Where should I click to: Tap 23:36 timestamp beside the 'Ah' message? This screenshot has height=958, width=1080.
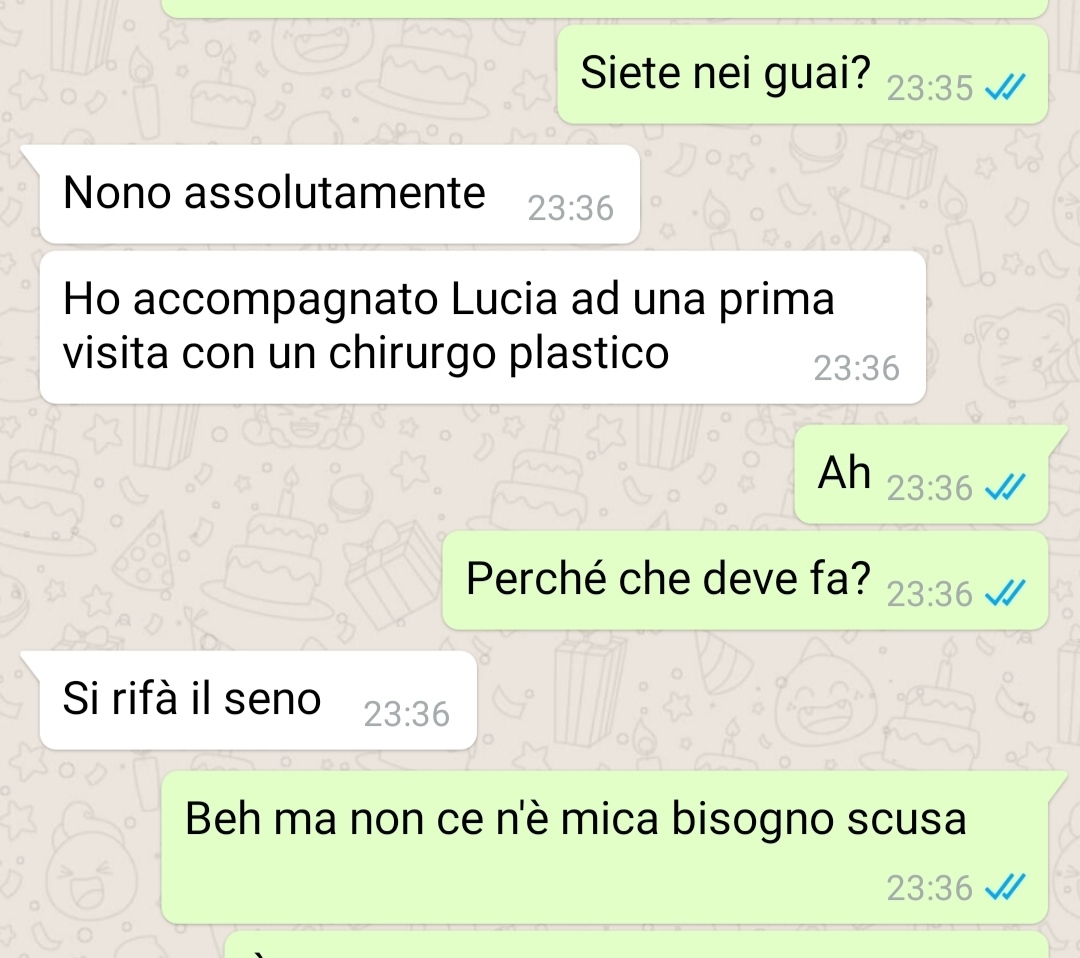(930, 488)
